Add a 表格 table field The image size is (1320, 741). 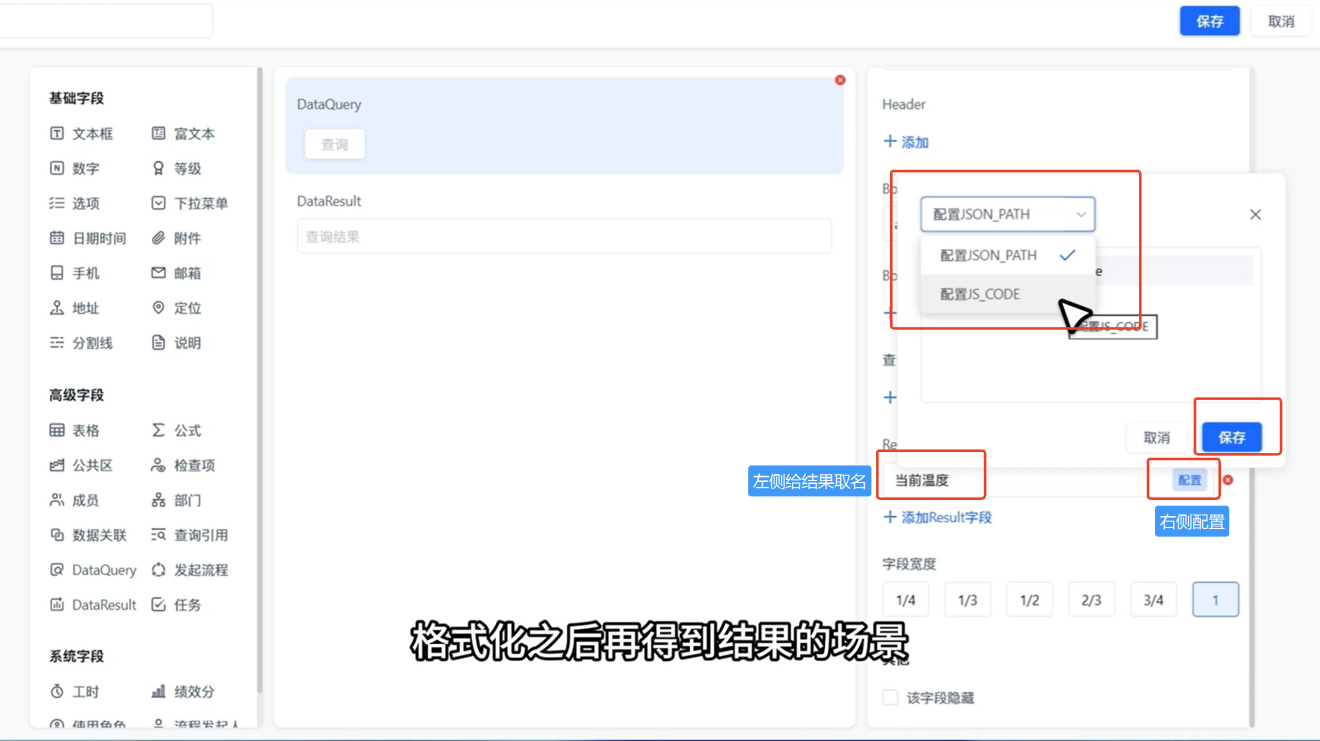(74, 430)
